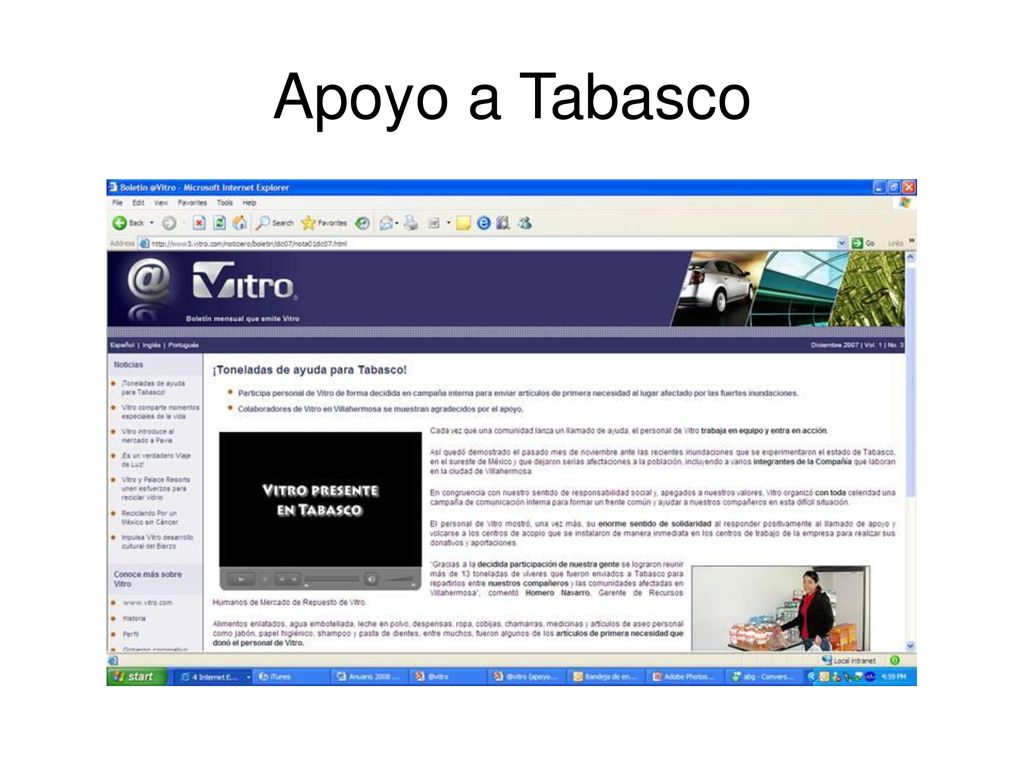Open Edit icon dropdown arrow in toolbar
Screen dimensions: 1024x768
[x=449, y=223]
